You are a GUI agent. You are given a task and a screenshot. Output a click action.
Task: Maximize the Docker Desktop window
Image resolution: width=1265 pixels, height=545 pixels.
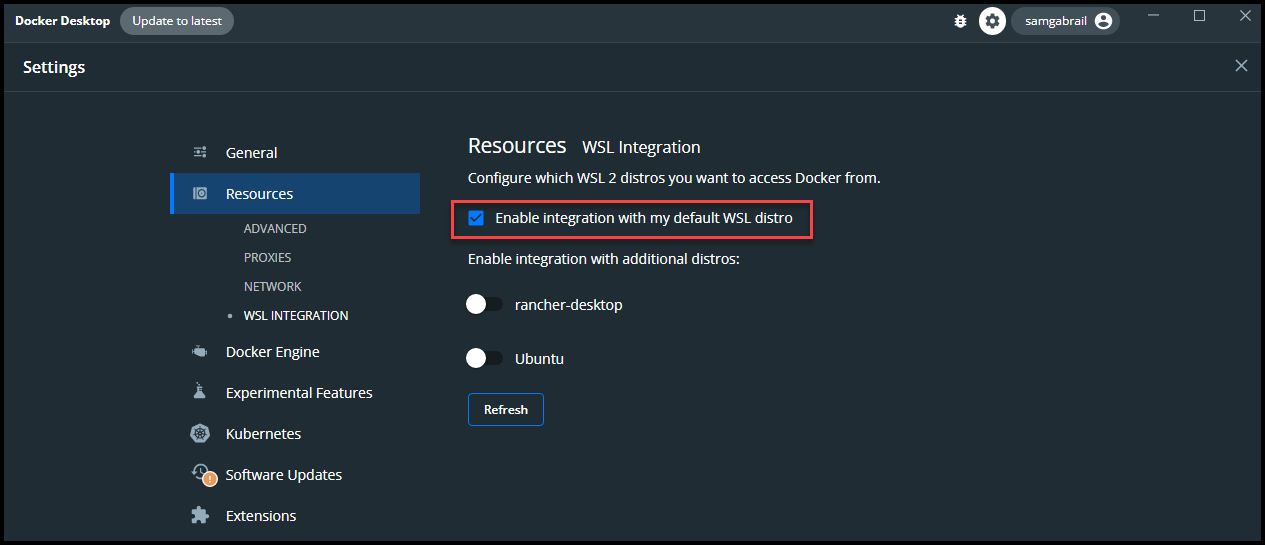pos(1200,16)
